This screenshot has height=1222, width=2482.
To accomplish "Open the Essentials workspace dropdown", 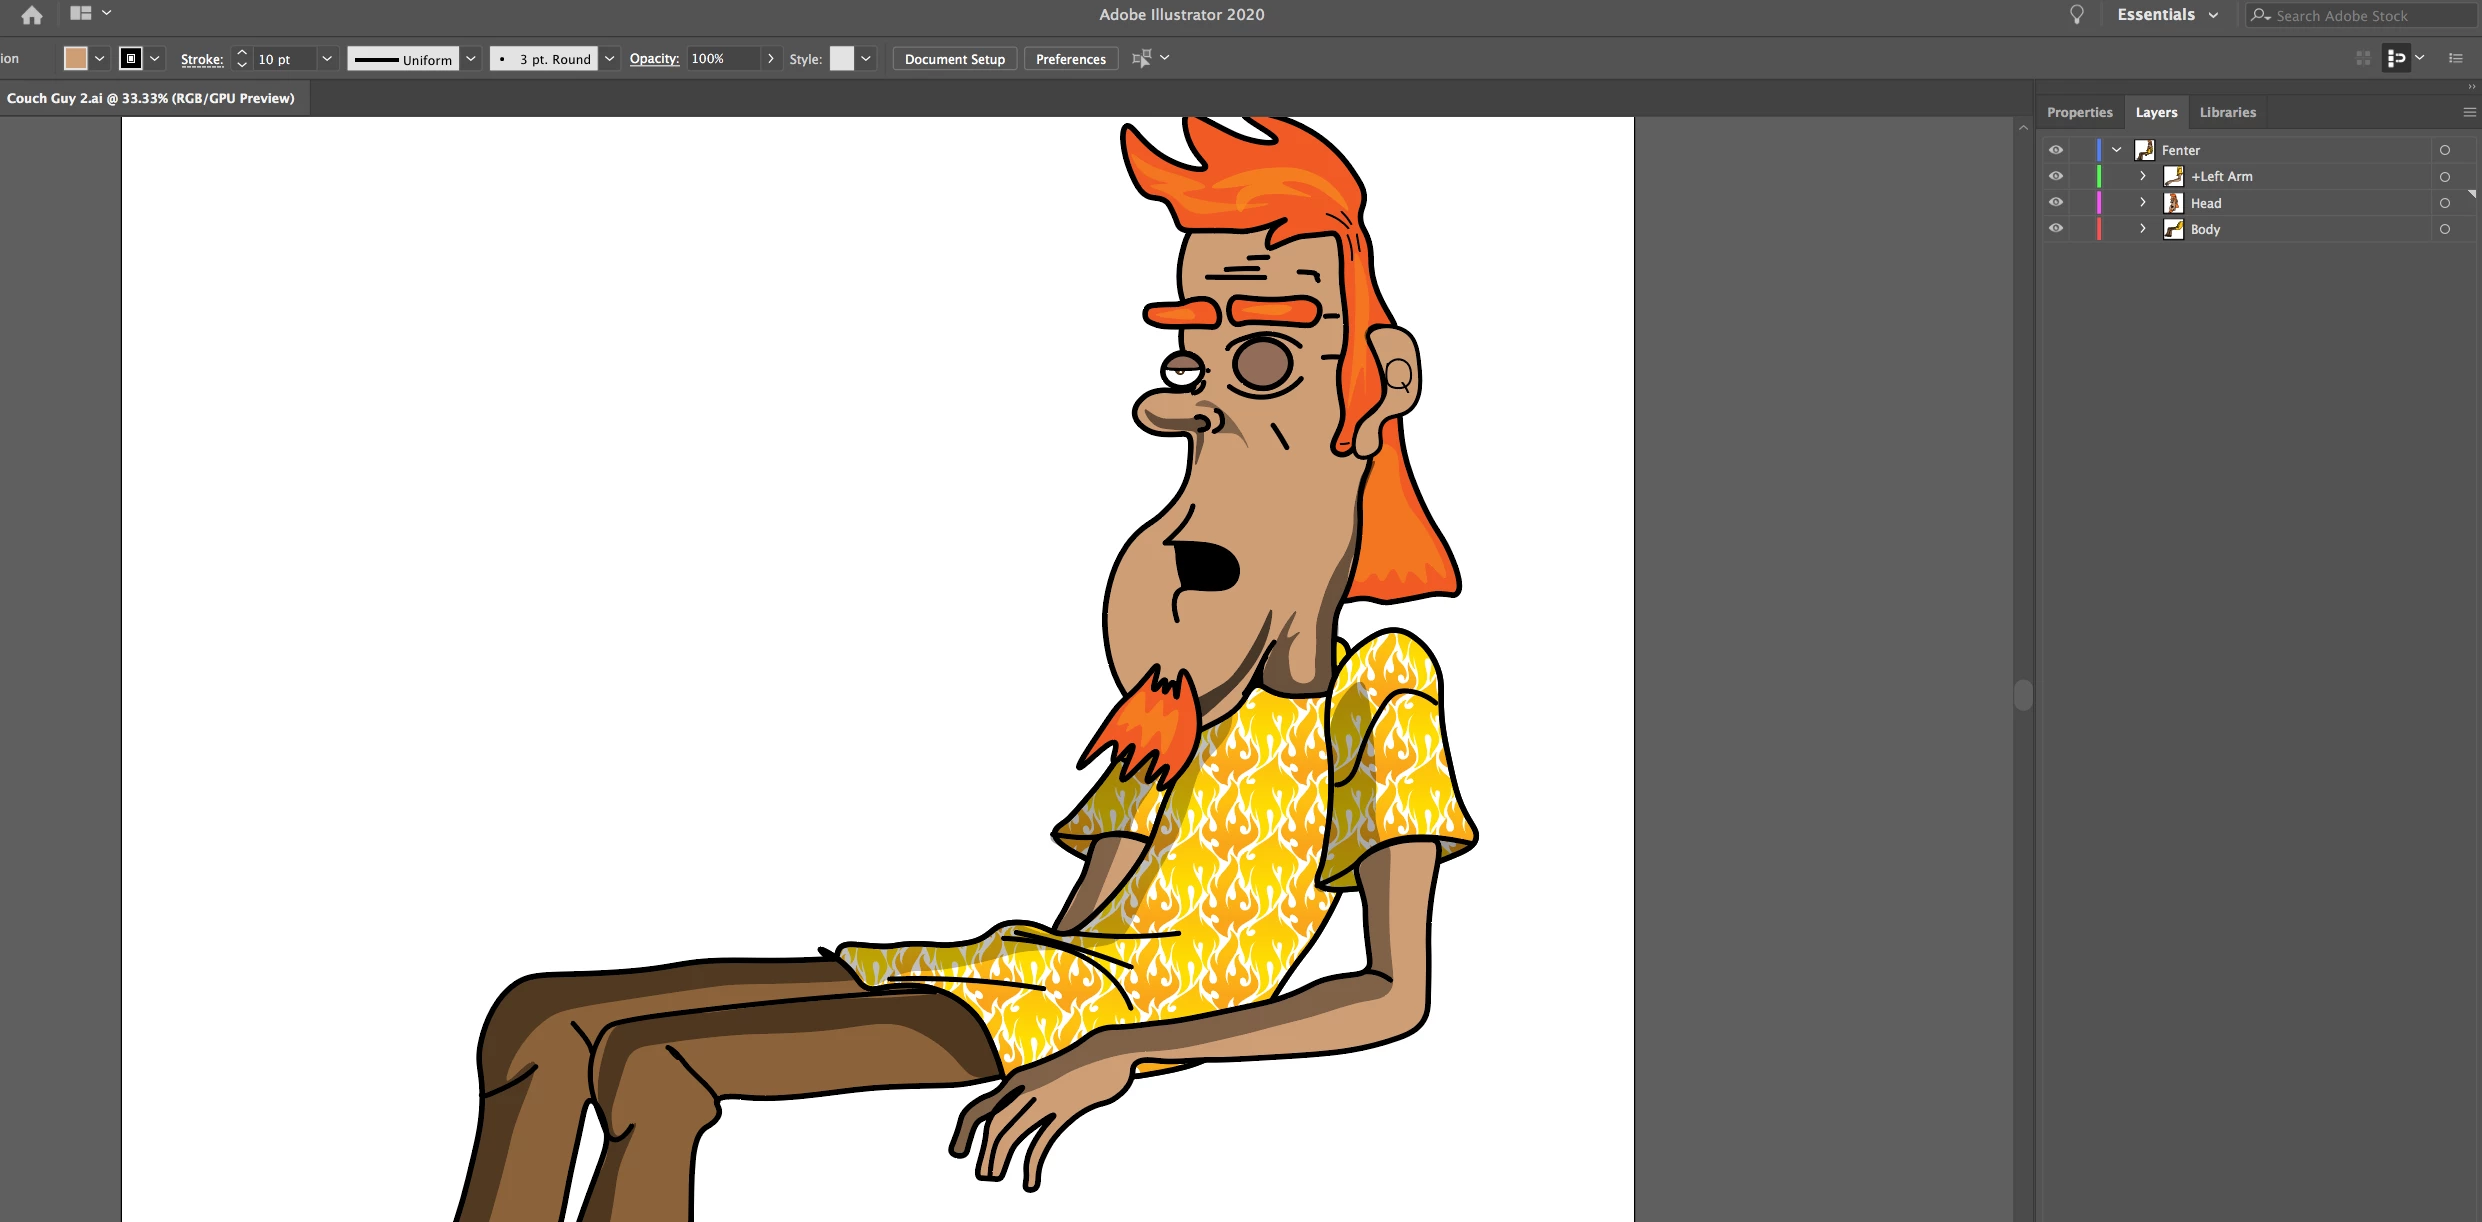I will point(2167,15).
